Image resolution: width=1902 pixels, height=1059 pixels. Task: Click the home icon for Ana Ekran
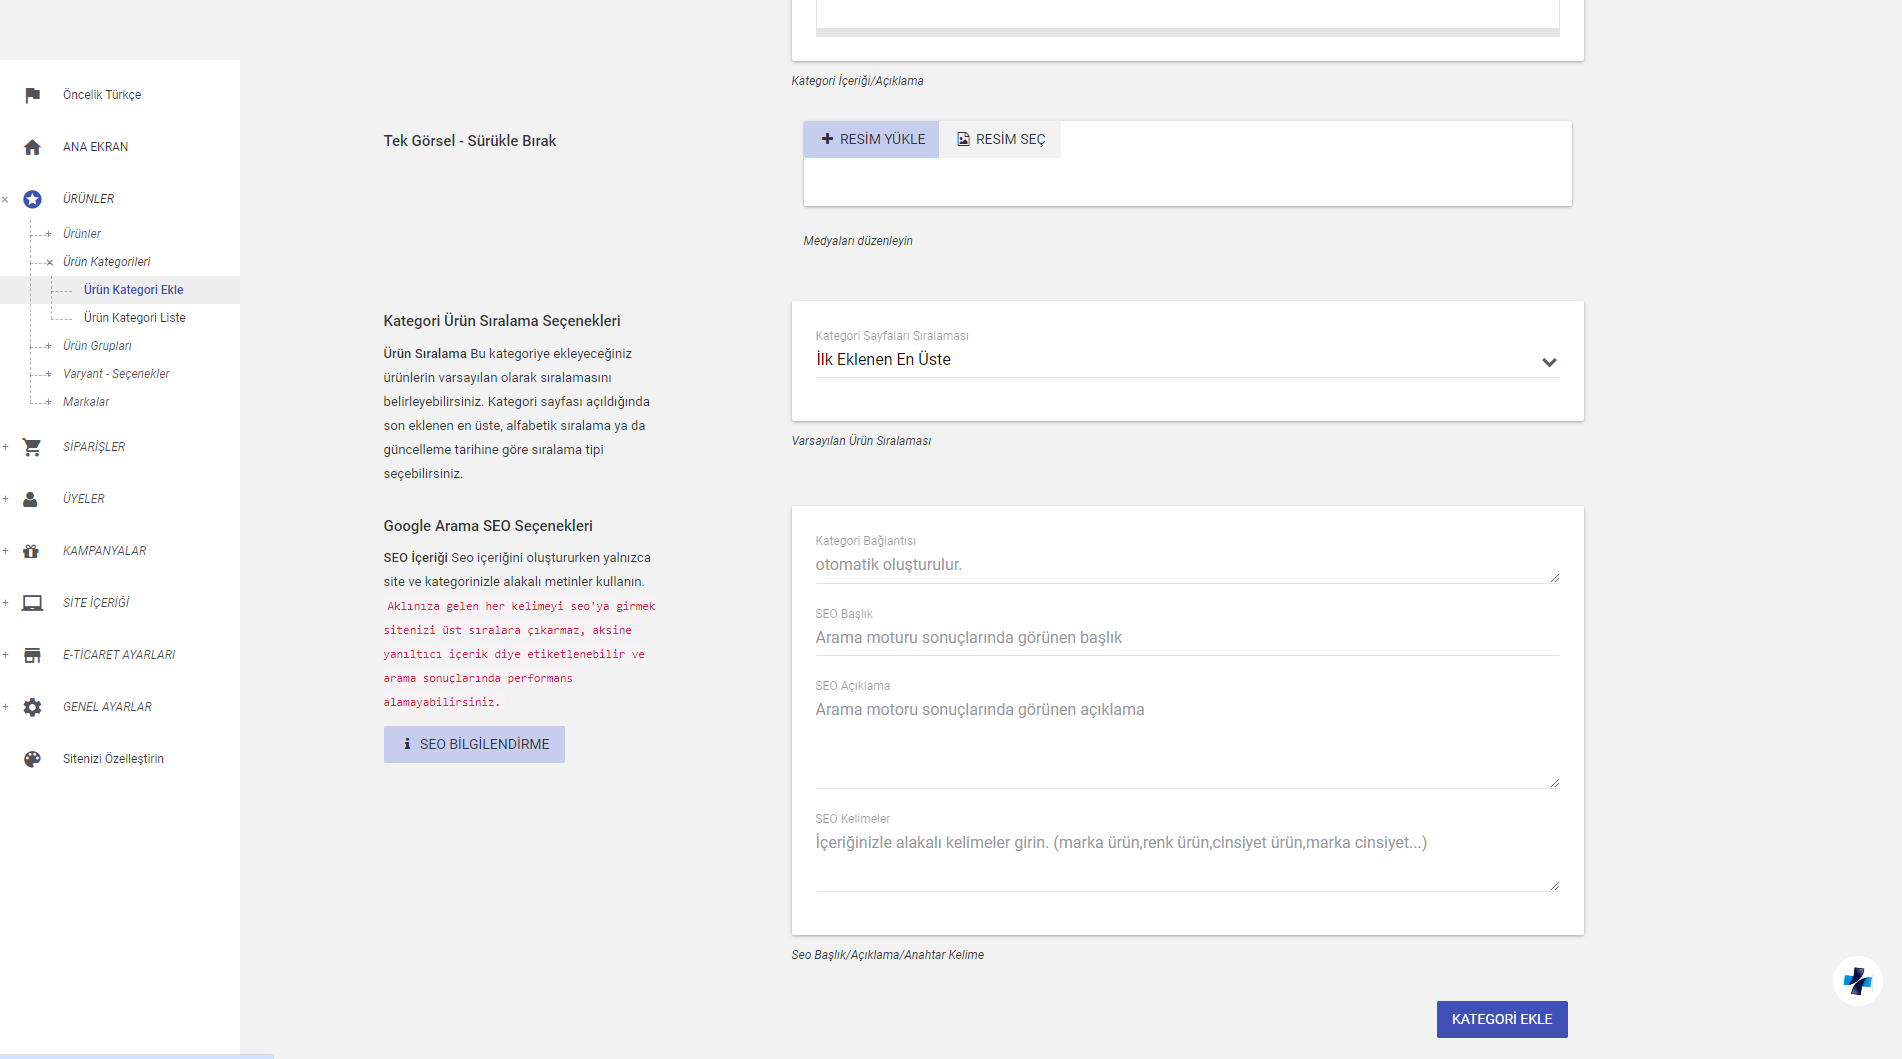pyautogui.click(x=32, y=147)
